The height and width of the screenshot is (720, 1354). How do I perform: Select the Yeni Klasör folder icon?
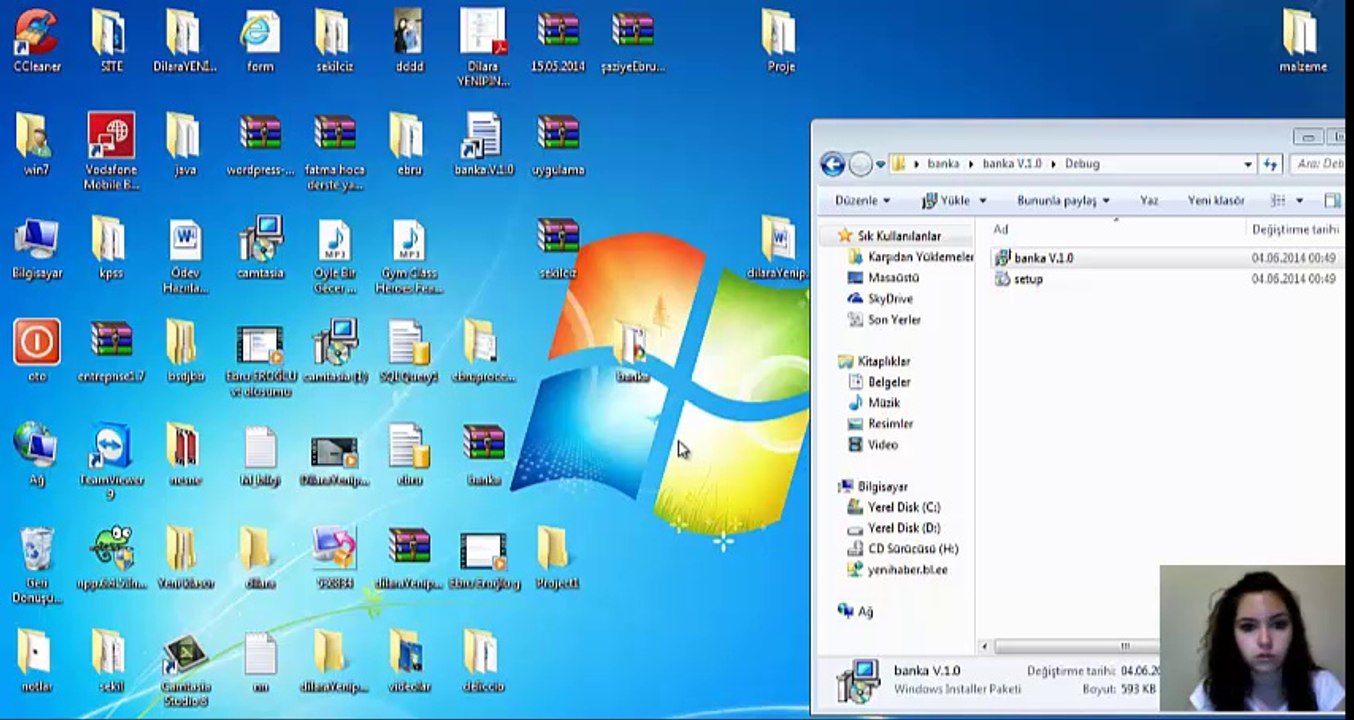tap(185, 558)
